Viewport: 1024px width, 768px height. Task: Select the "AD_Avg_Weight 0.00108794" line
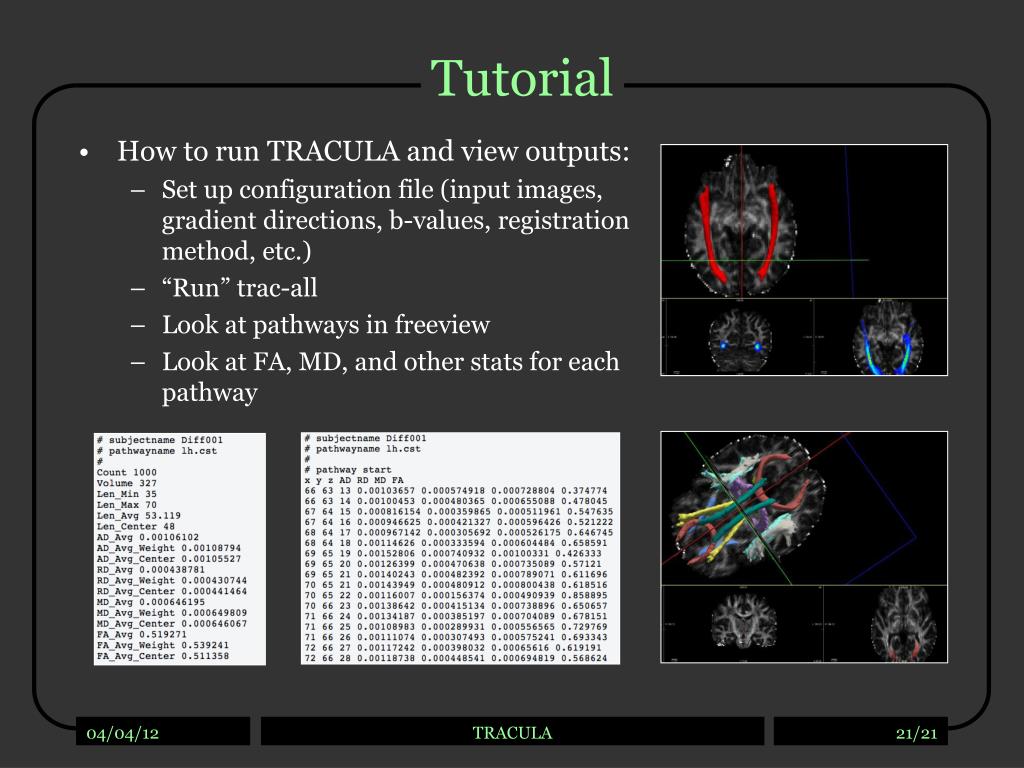point(168,548)
